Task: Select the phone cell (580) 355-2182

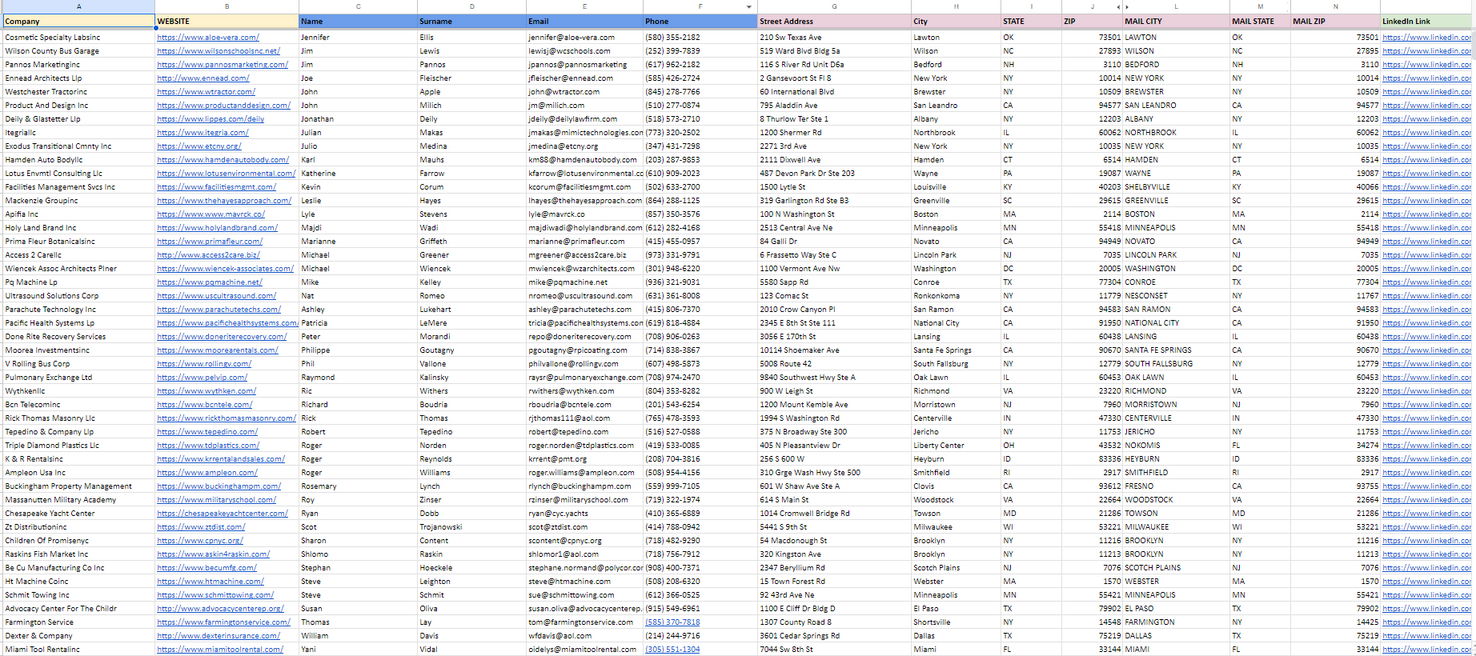Action: 700,37
